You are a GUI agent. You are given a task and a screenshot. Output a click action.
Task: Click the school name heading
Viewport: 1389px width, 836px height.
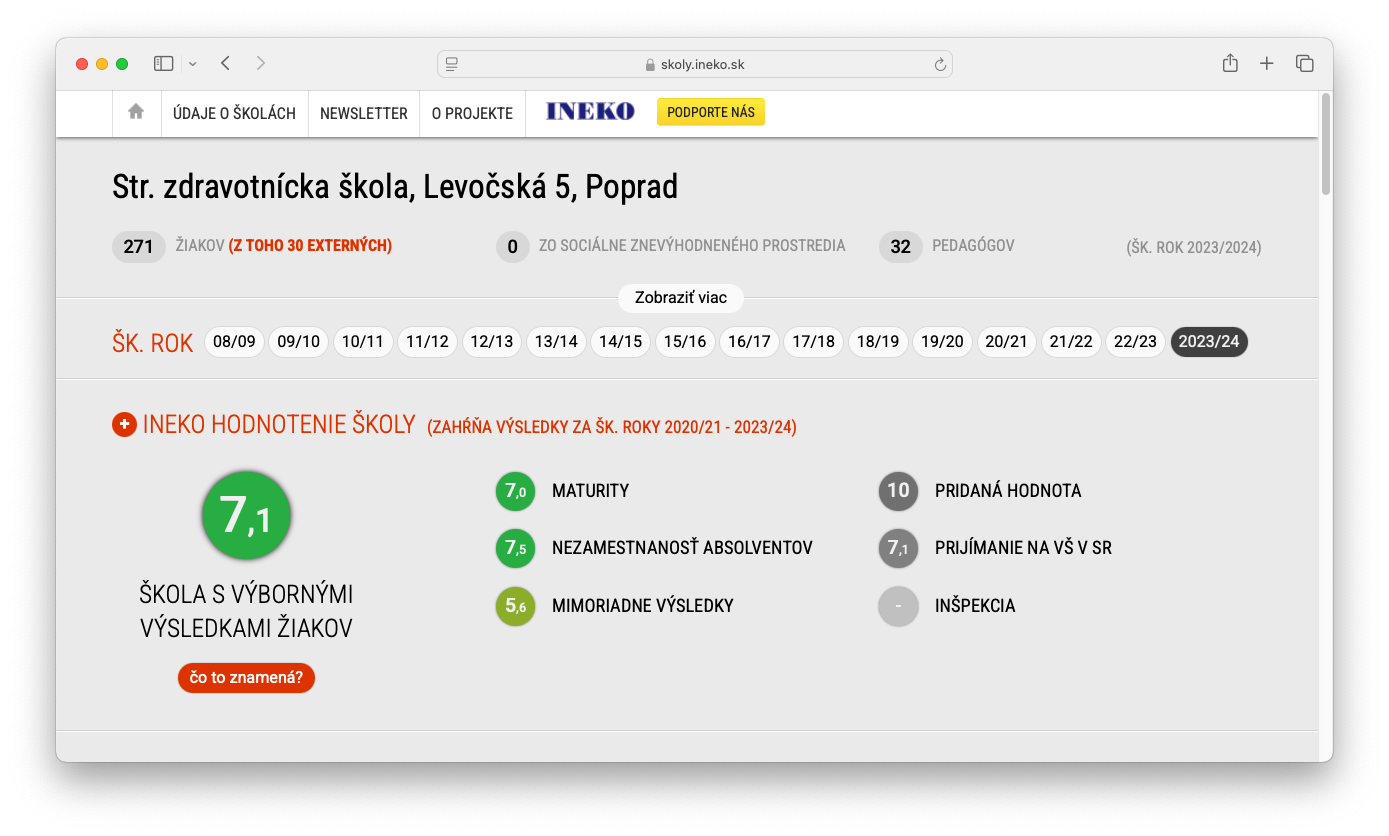click(395, 186)
